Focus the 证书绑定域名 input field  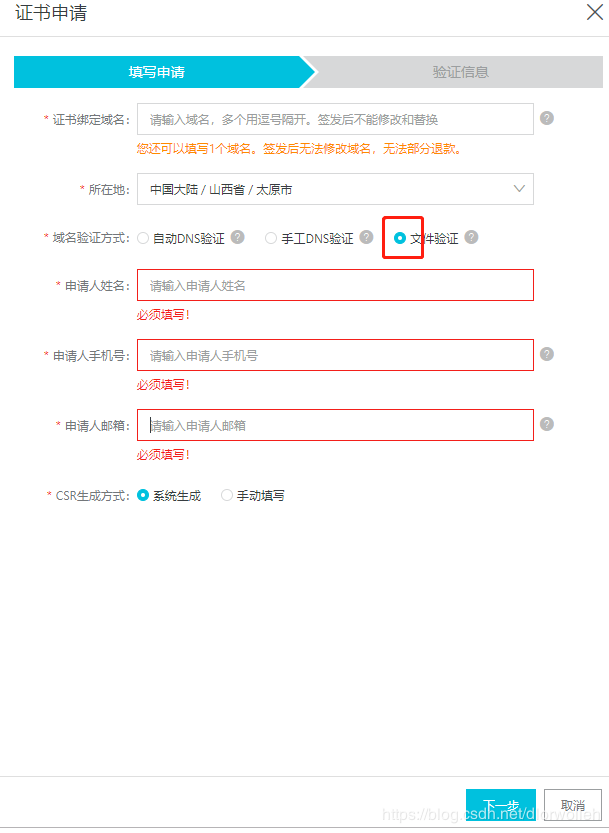coord(335,119)
